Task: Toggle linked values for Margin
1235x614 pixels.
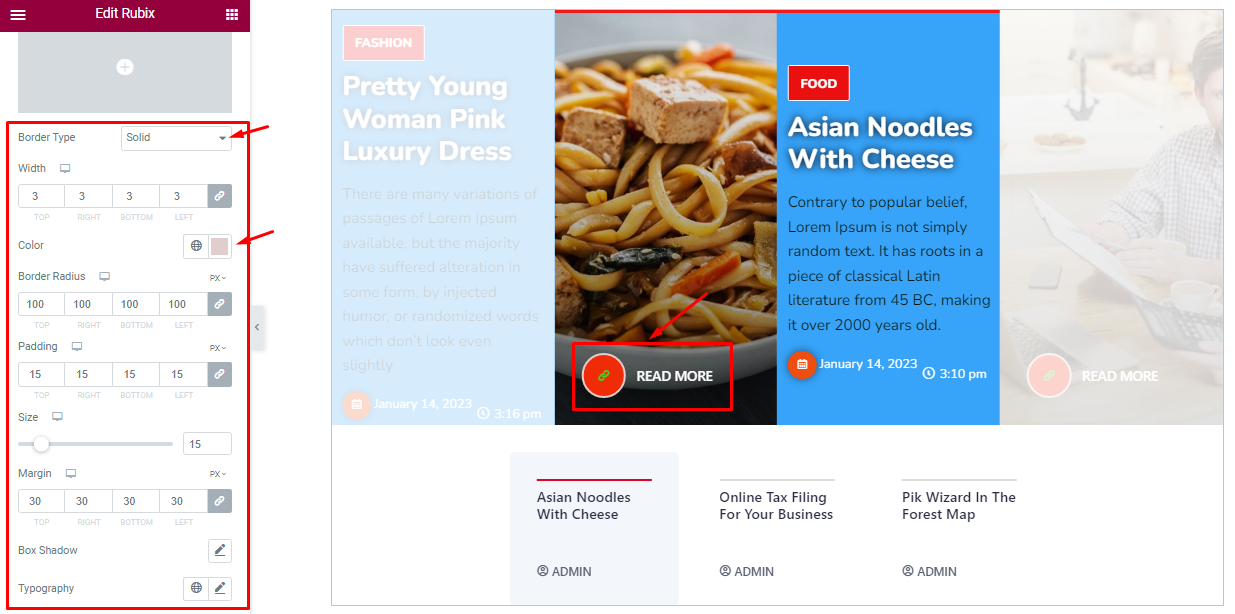Action: [220, 501]
